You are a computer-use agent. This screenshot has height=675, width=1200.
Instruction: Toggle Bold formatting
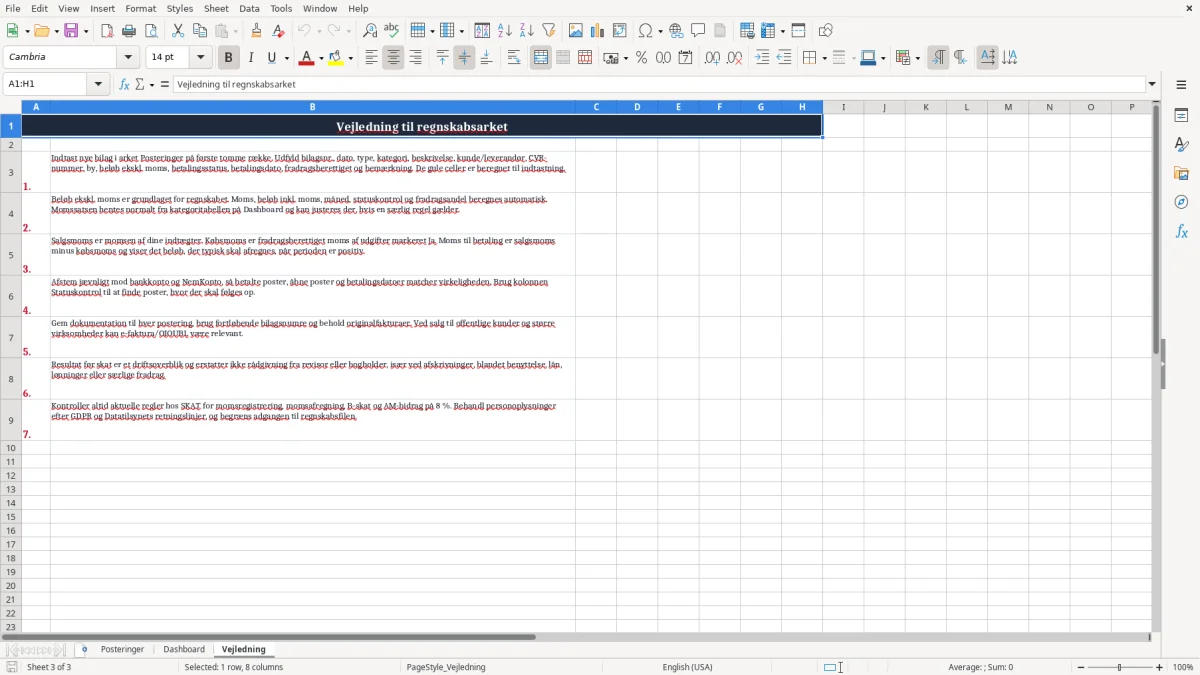point(229,58)
